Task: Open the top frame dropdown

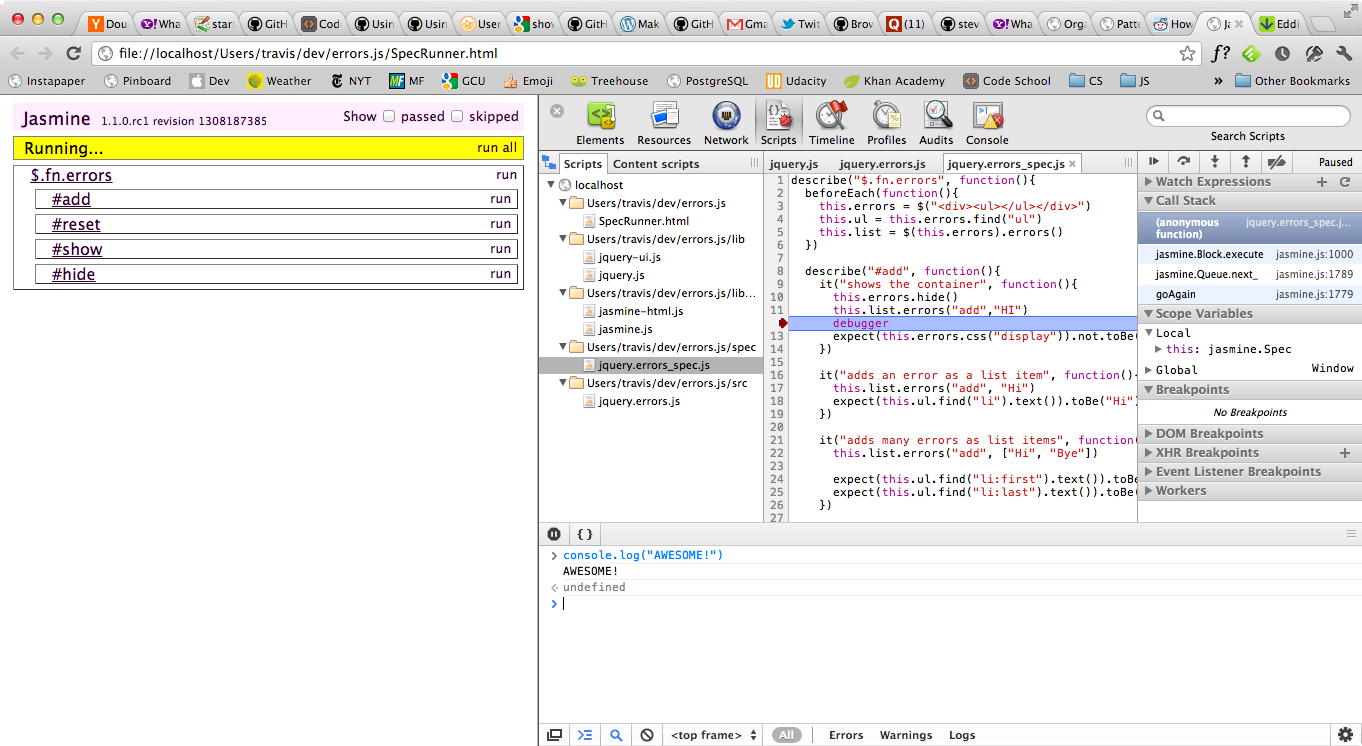Action: (x=715, y=735)
